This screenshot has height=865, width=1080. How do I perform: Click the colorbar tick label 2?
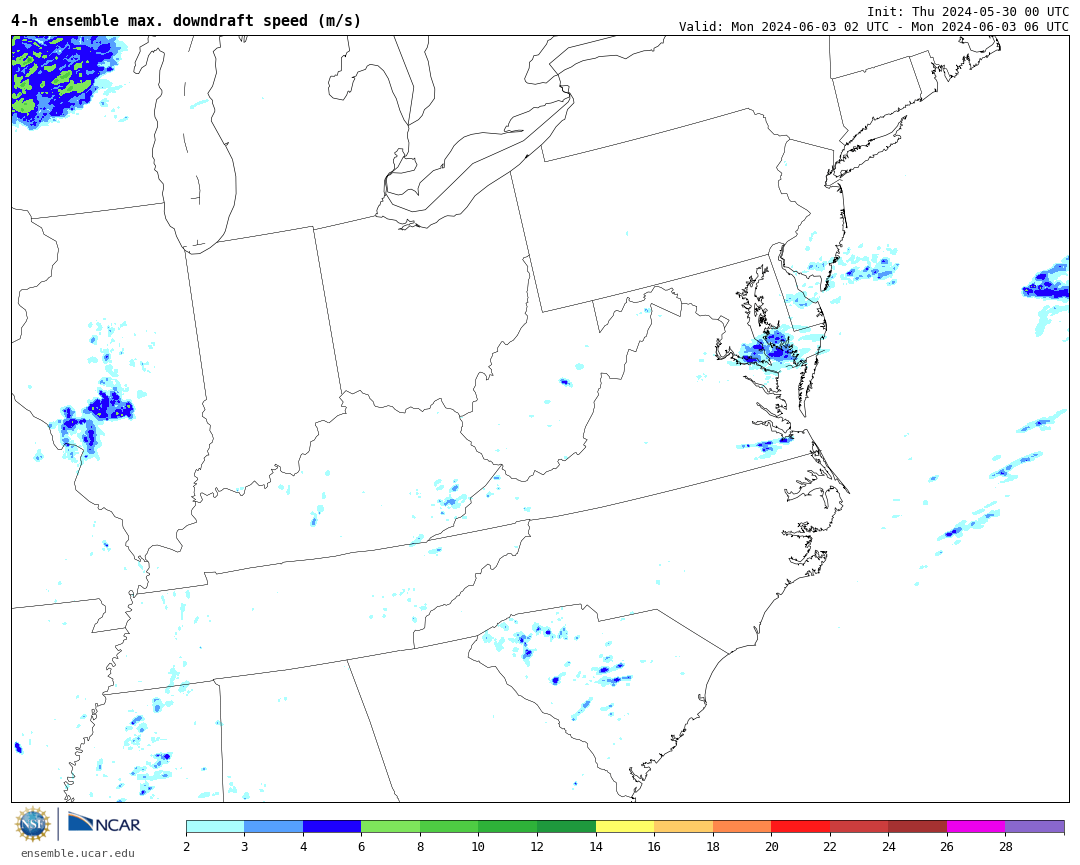pyautogui.click(x=186, y=846)
